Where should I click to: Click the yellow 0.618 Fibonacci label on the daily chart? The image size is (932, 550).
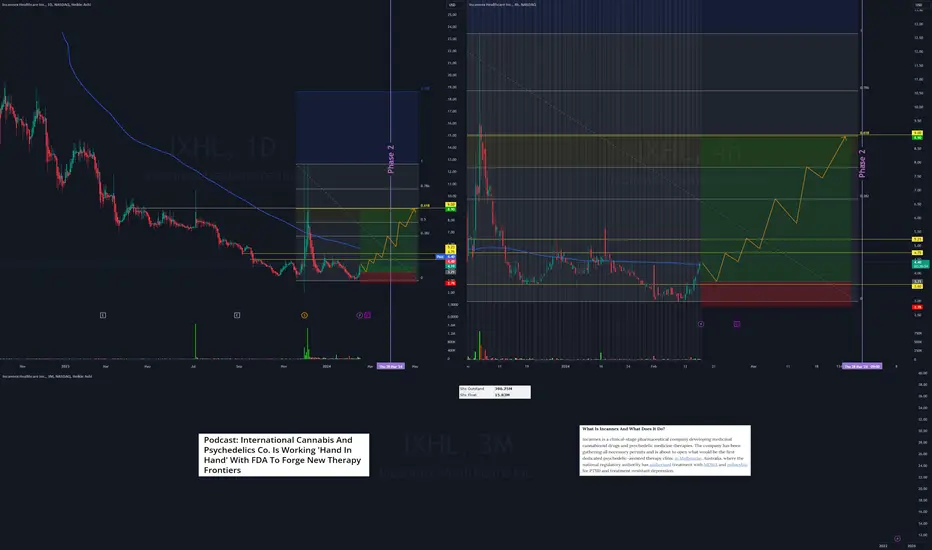pos(425,206)
